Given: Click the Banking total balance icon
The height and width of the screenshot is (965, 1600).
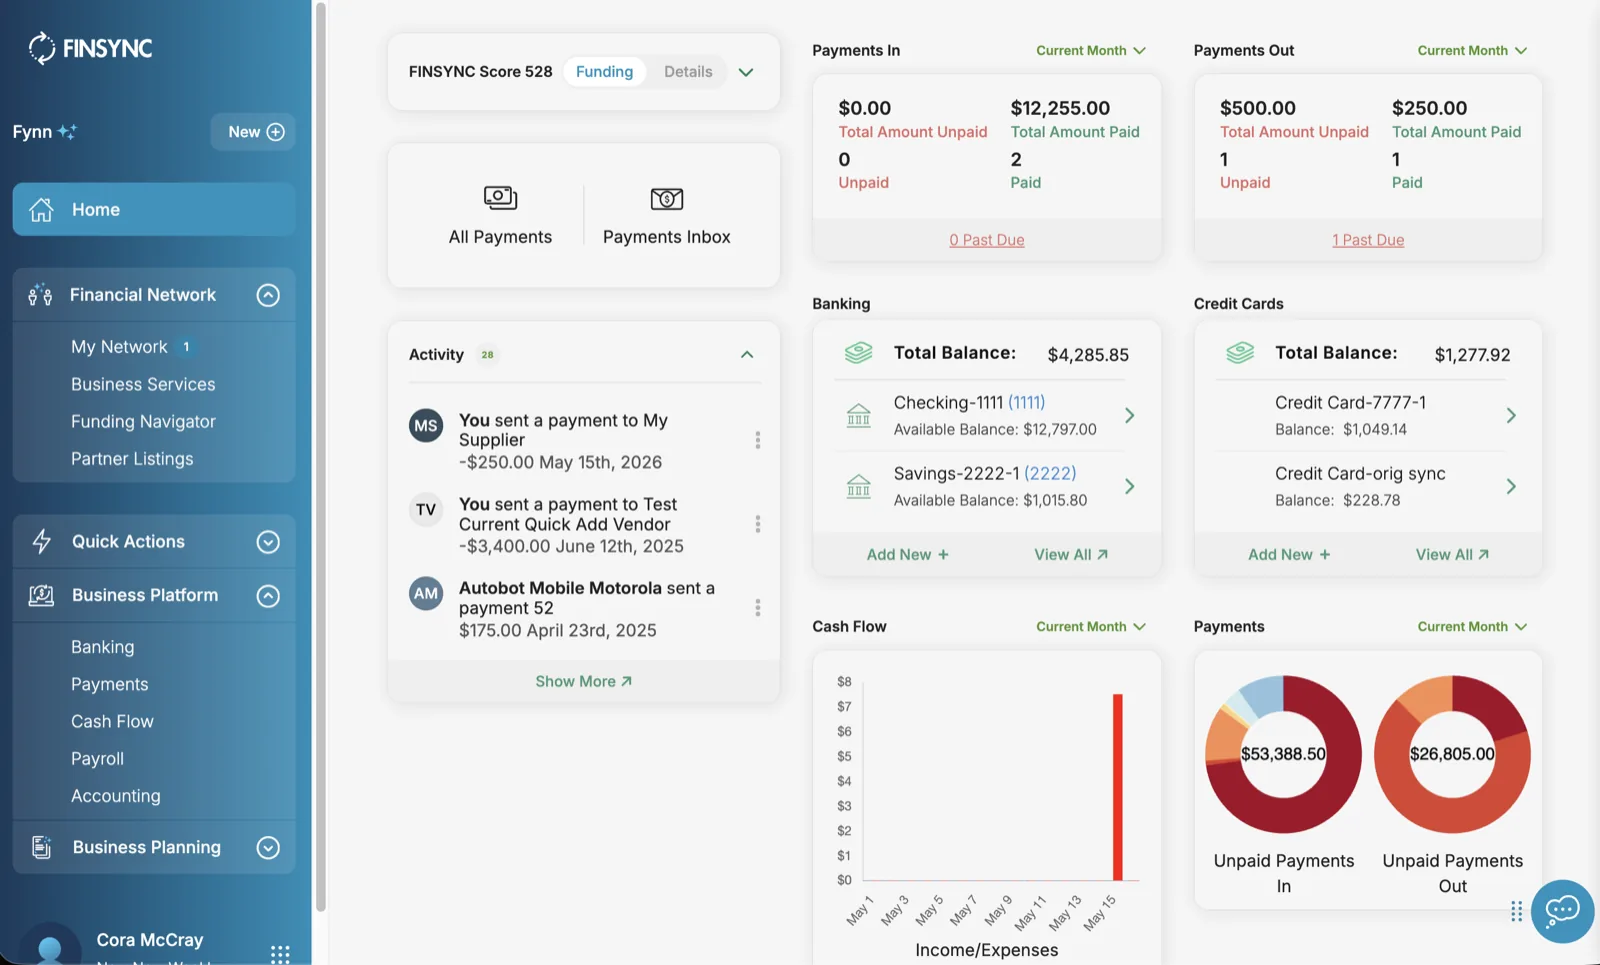Looking at the screenshot, I should (859, 353).
